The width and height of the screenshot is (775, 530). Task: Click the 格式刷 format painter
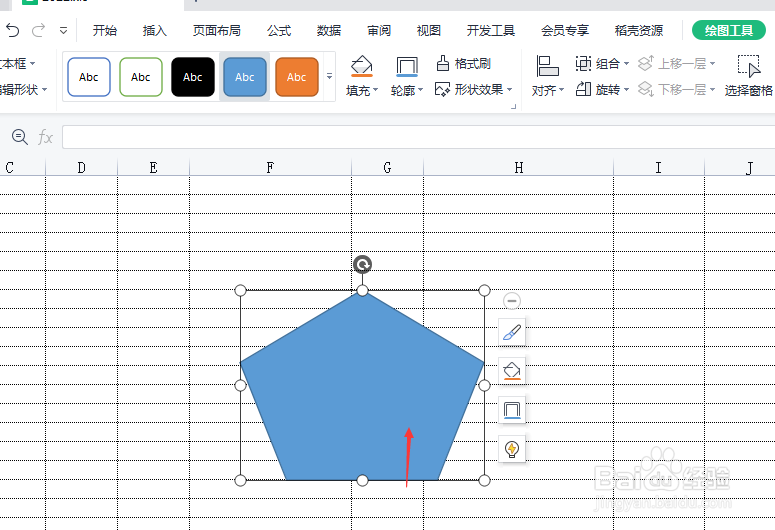[x=464, y=64]
